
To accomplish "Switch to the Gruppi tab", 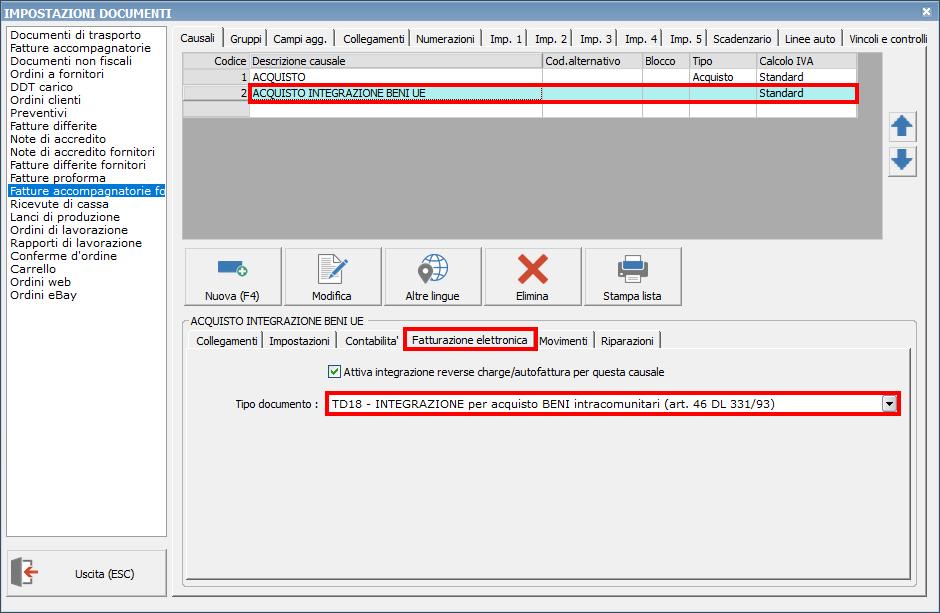I will coord(246,39).
